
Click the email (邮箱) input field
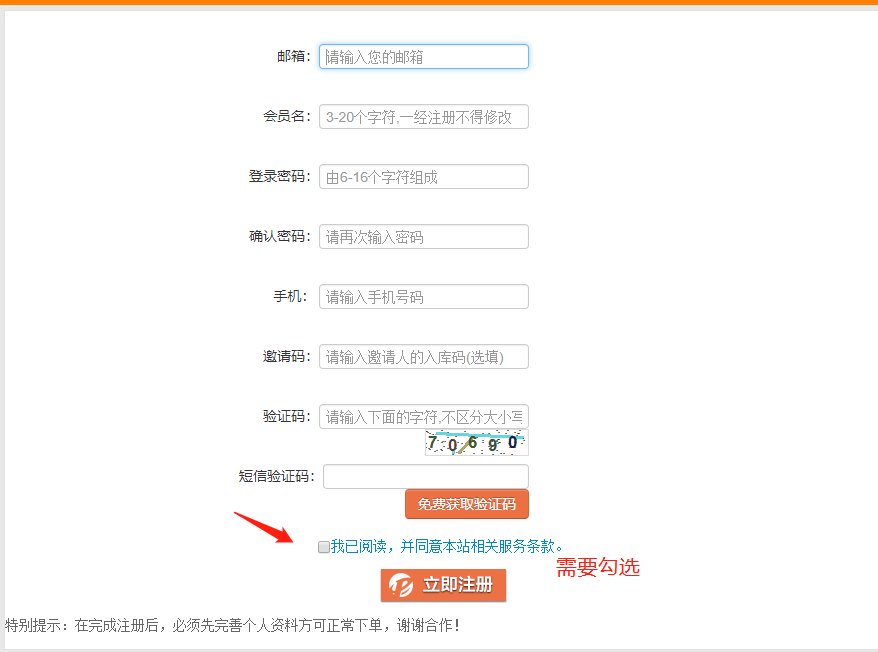pos(424,57)
